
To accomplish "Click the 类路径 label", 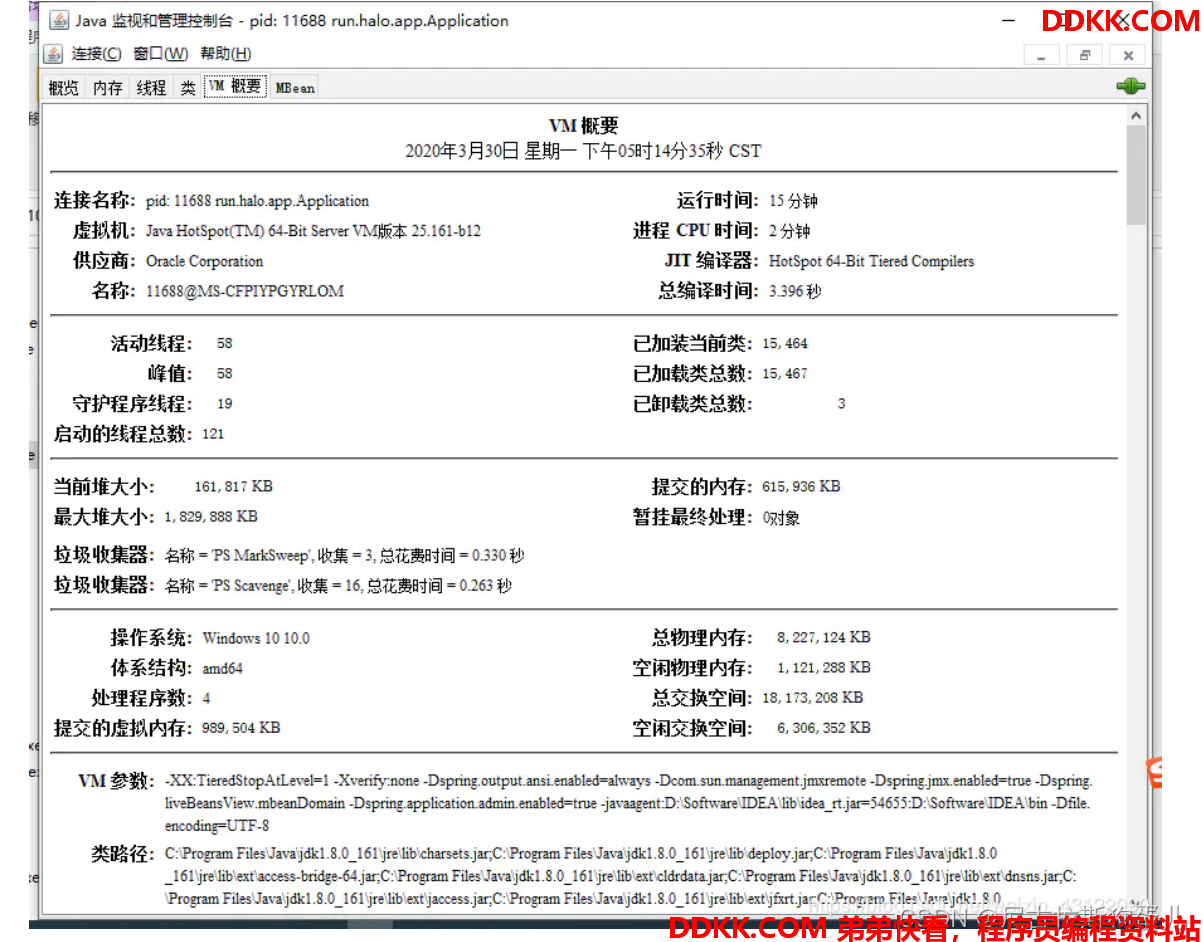I will coord(125,854).
